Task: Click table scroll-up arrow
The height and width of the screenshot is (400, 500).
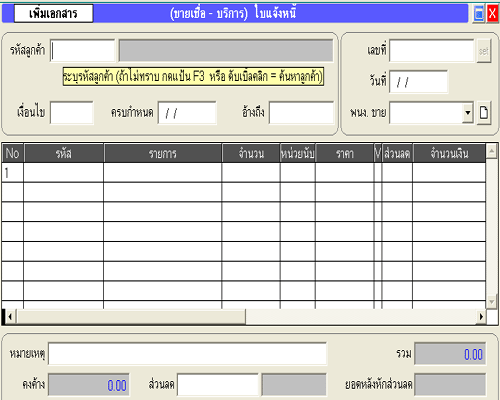Action: [x=491, y=152]
